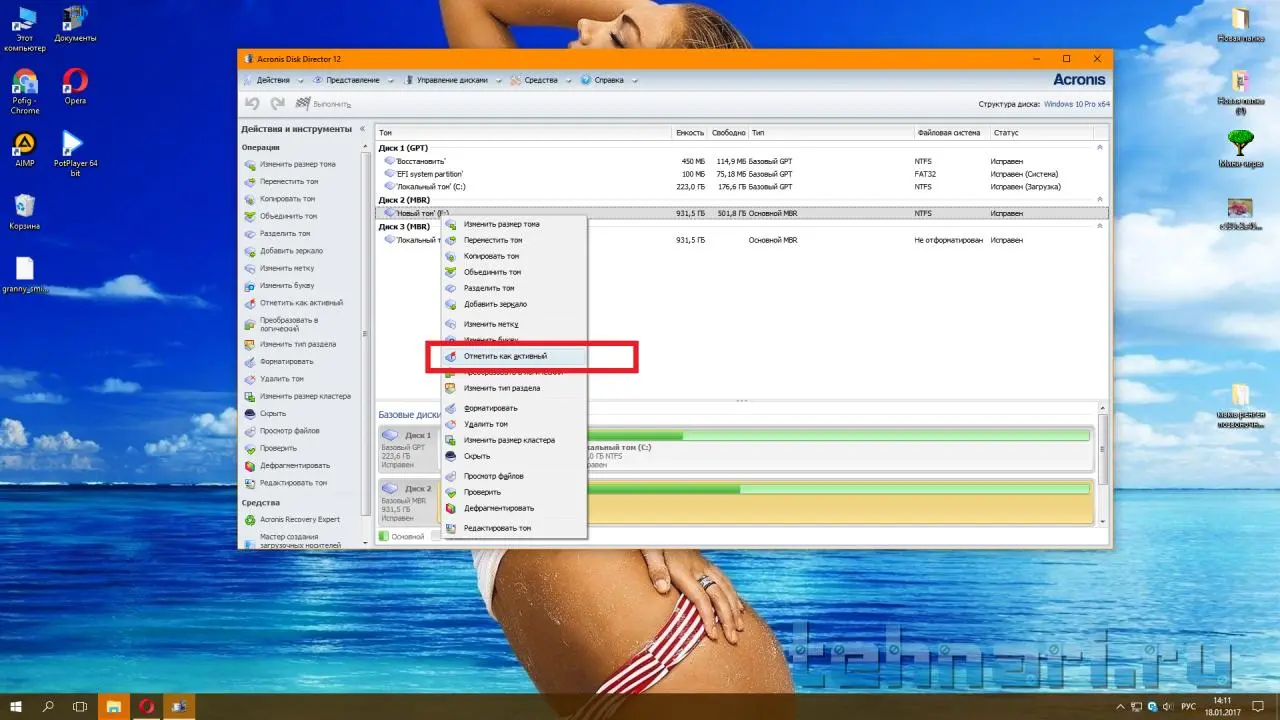Choose Отметить как активный in the context menu
Image resolution: width=1280 pixels, height=720 pixels.
click(514, 356)
